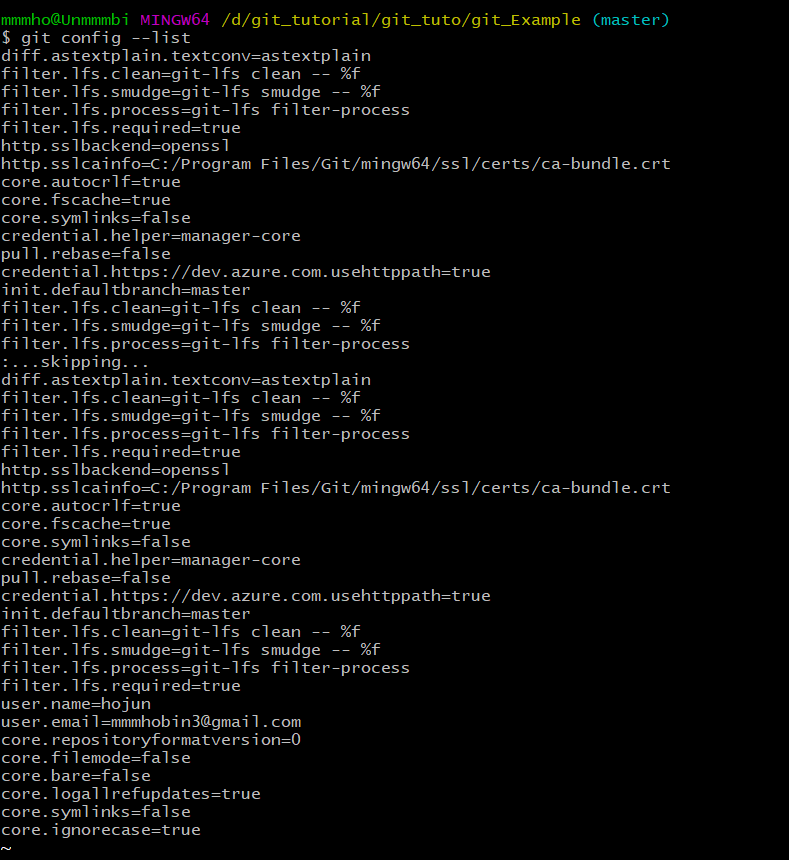Click the core.filemode=false line
This screenshot has height=860, width=789.
pyautogui.click(x=96, y=758)
